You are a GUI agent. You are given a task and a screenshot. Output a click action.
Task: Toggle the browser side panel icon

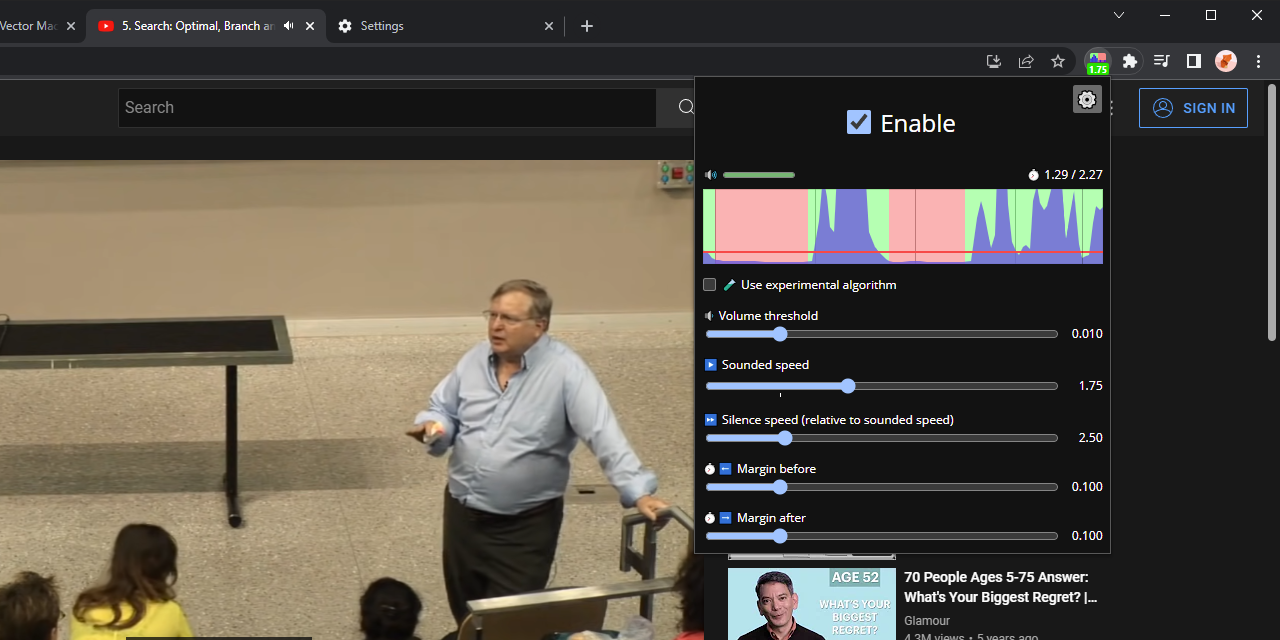1193,61
